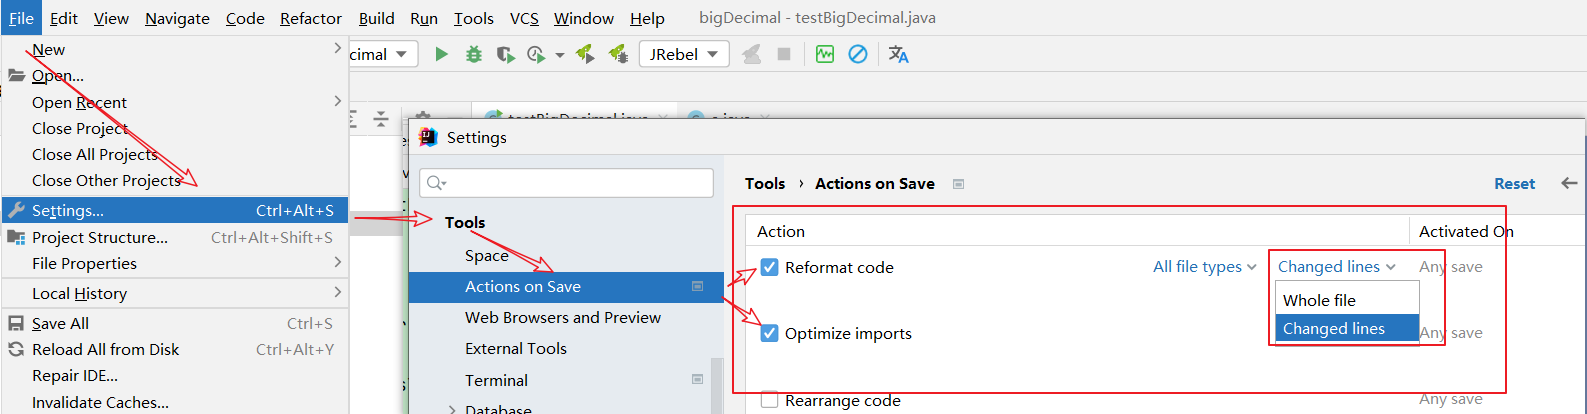
Task: Open the profiler run options arrow
Action: [560, 55]
